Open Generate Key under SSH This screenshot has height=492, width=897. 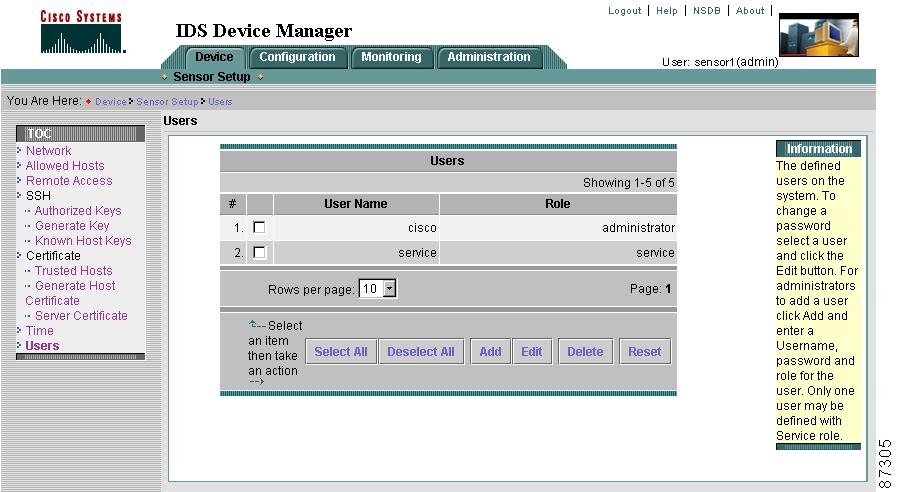[72, 225]
